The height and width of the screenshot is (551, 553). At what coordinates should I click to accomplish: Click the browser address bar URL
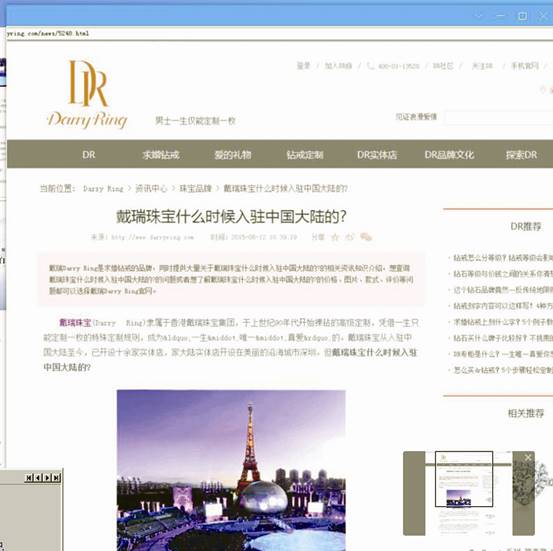click(x=48, y=34)
